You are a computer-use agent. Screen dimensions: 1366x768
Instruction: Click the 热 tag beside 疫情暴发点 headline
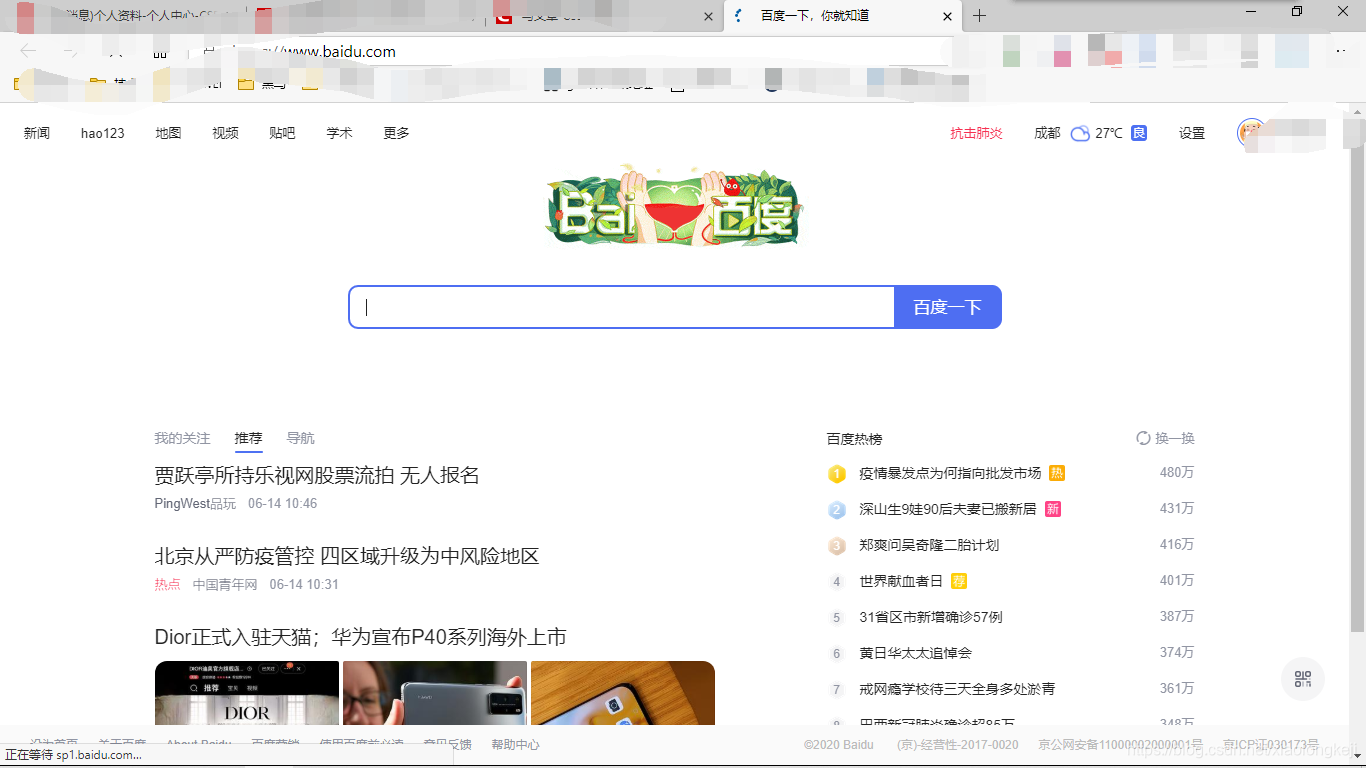[x=1057, y=473]
